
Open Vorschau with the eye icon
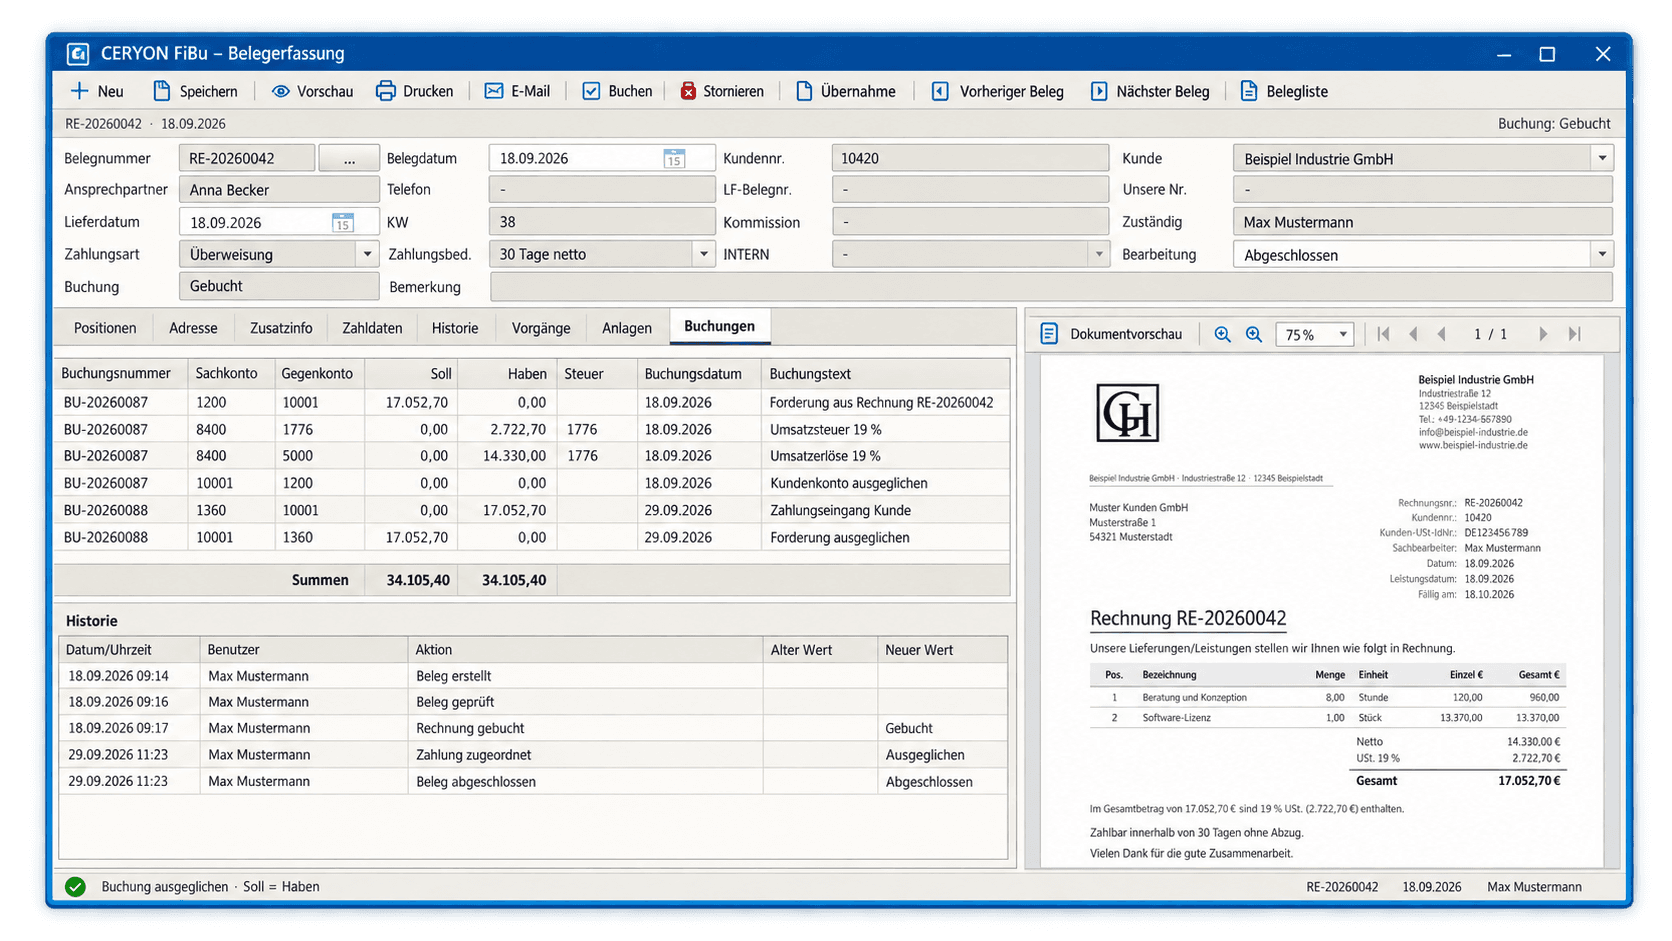pyautogui.click(x=281, y=91)
